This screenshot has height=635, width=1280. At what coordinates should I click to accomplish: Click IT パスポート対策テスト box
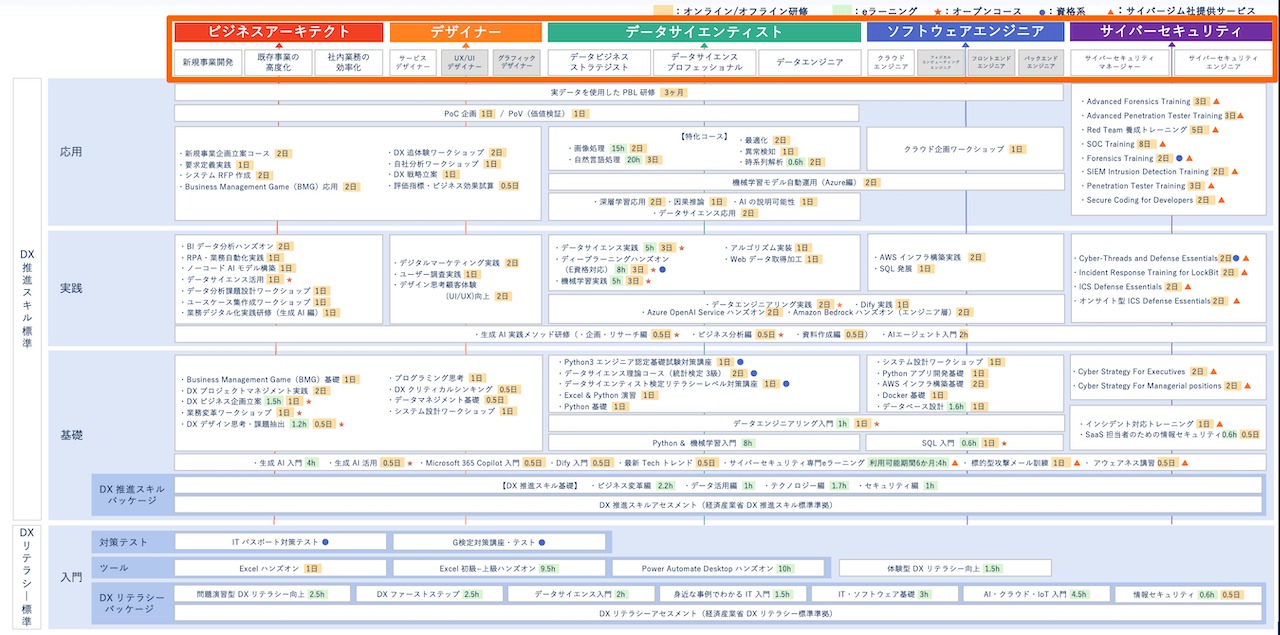279,542
